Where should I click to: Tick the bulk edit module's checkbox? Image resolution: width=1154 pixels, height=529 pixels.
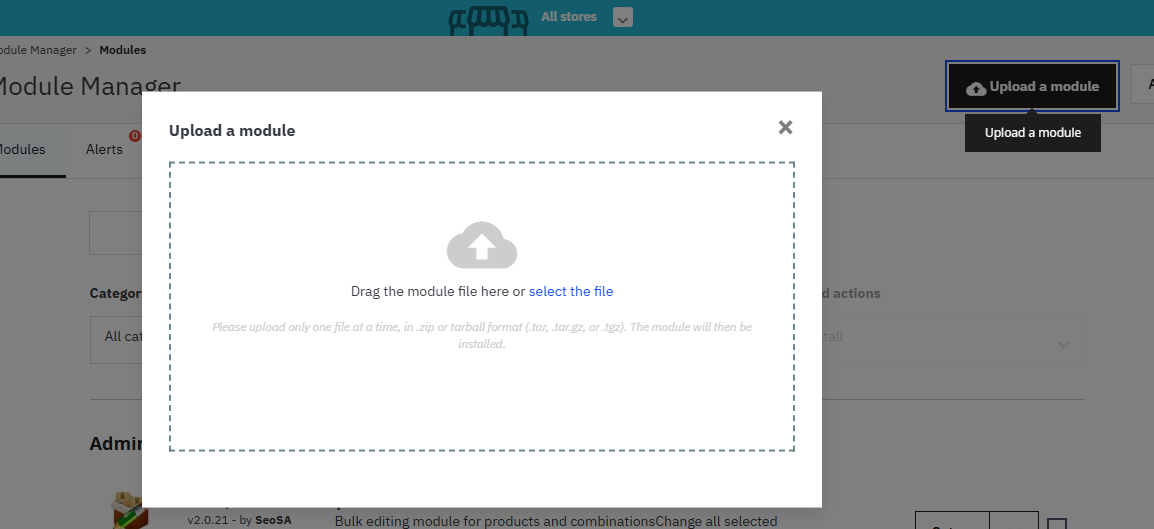(1057, 524)
